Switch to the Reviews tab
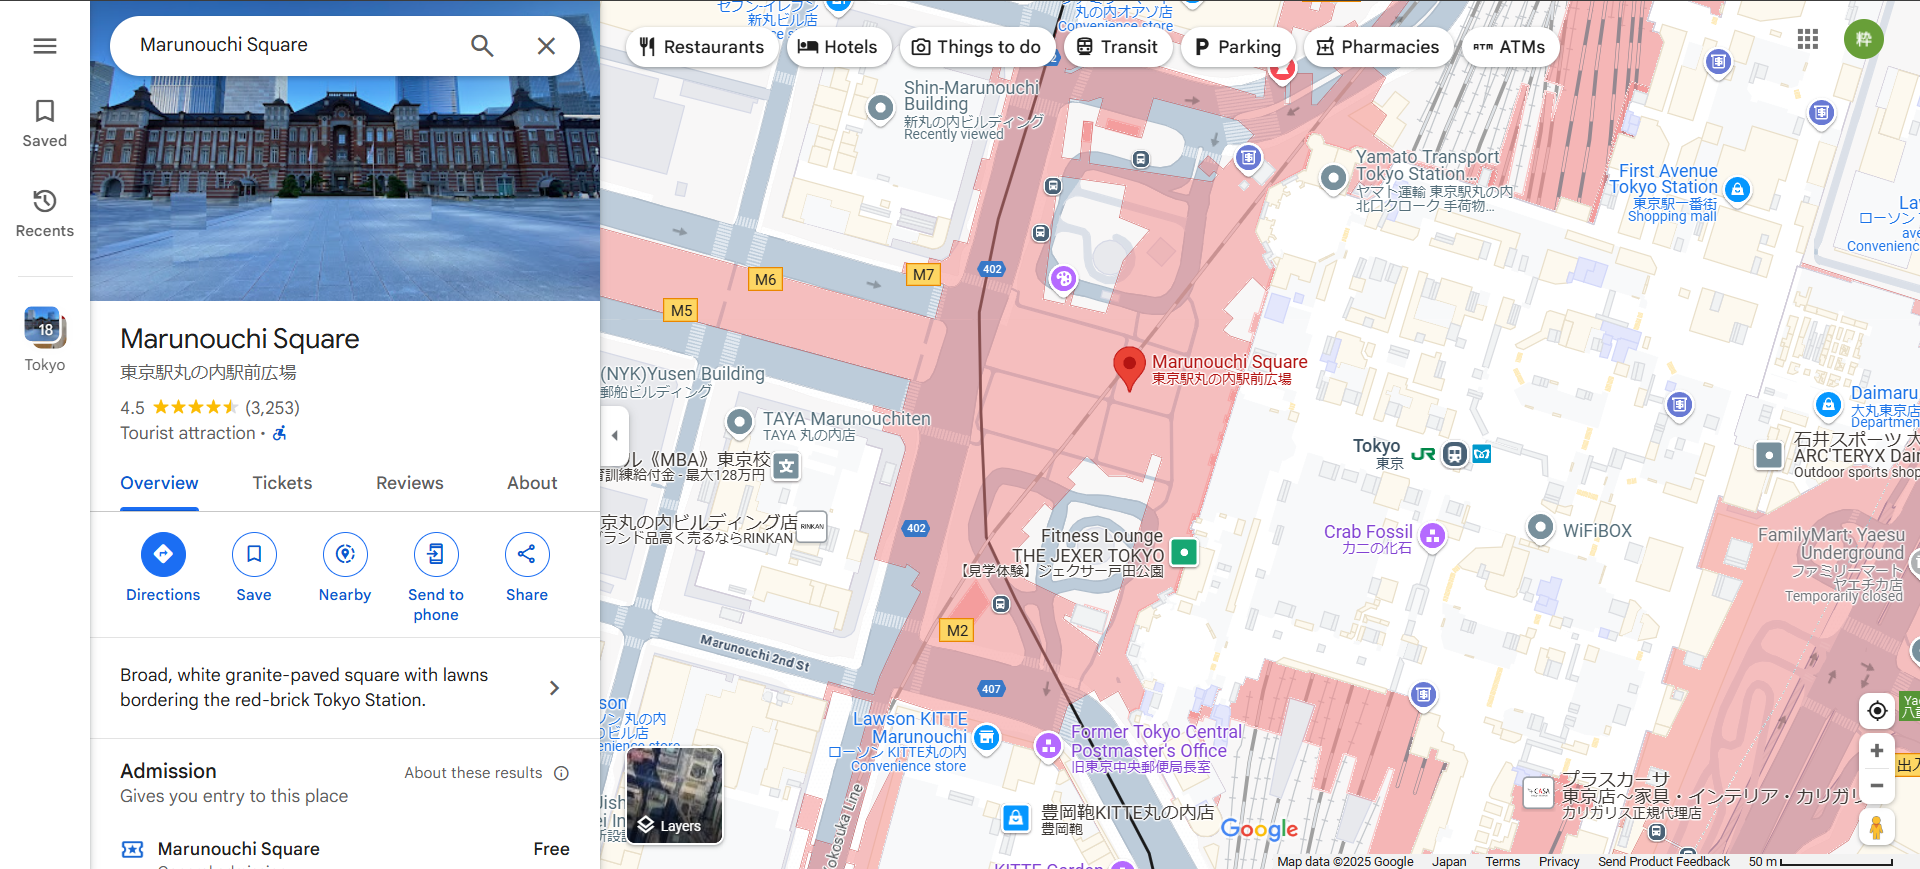Screen dimensions: 1920x869 click(x=410, y=483)
